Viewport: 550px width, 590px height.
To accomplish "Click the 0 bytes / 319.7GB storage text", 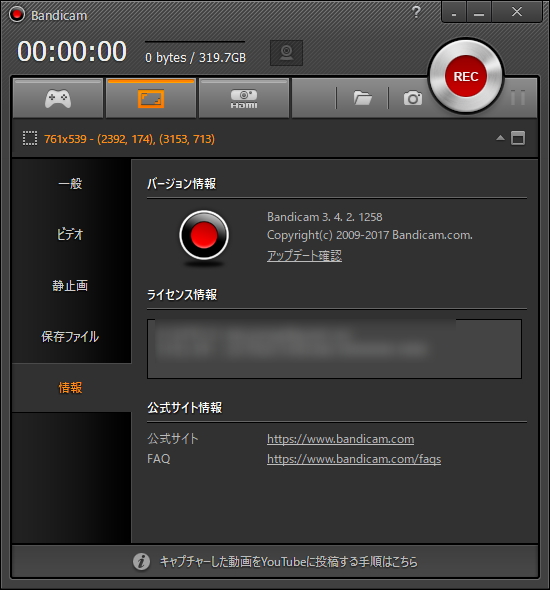I will click(195, 58).
